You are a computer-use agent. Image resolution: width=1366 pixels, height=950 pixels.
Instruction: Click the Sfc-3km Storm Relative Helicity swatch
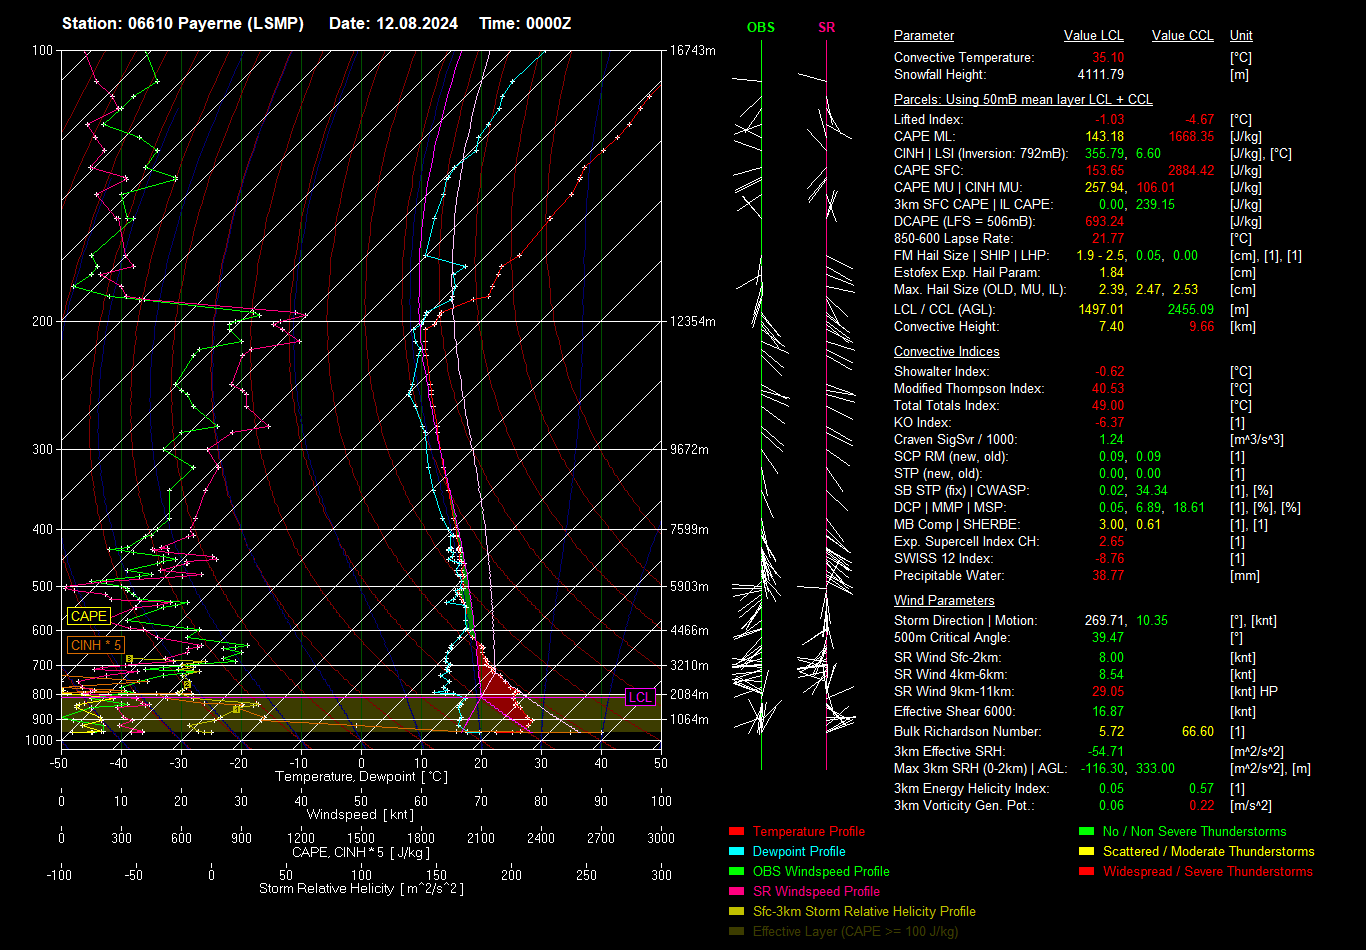click(737, 912)
